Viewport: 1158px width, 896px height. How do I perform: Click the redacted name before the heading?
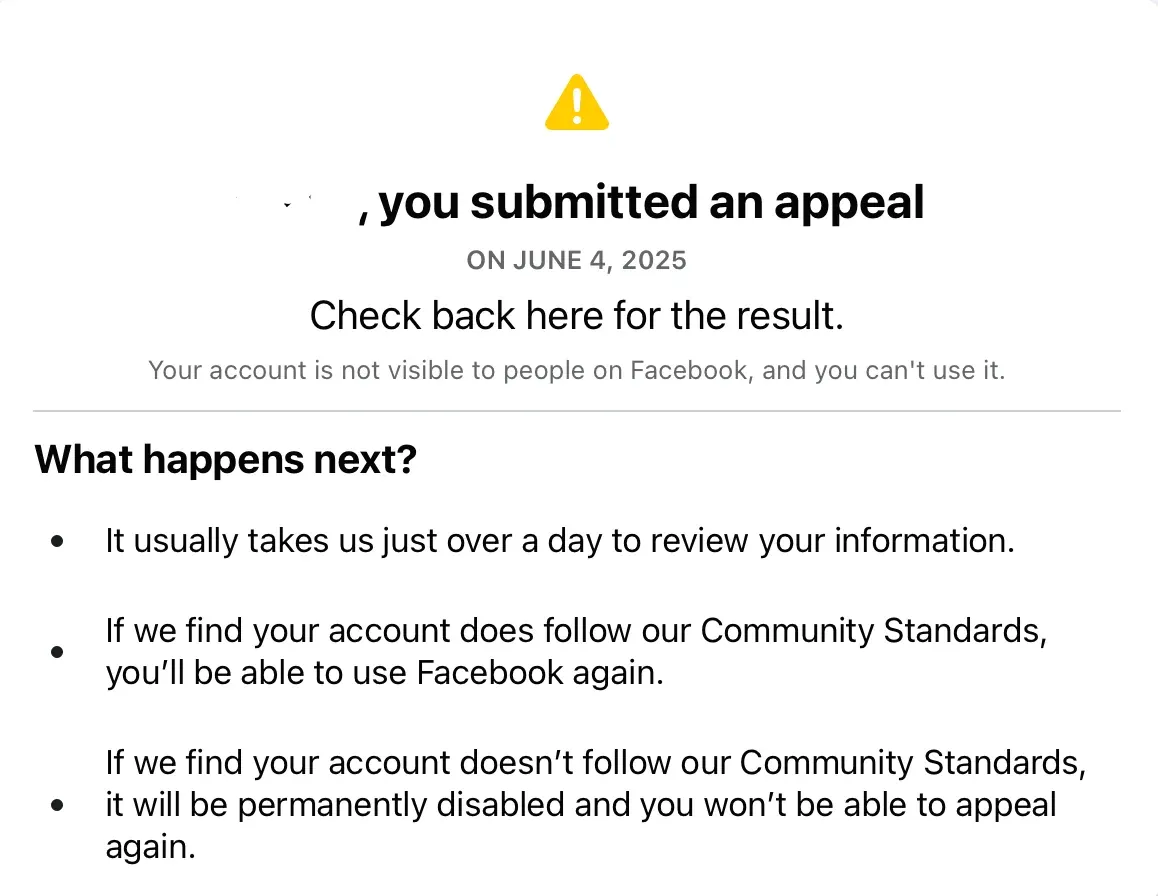(x=293, y=203)
